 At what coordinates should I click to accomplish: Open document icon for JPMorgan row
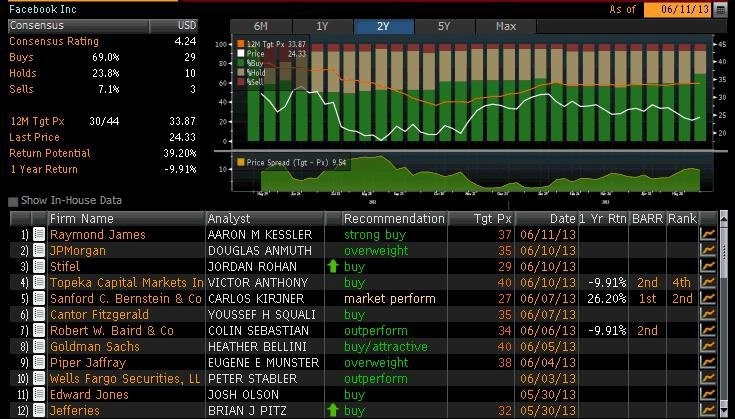(x=39, y=250)
